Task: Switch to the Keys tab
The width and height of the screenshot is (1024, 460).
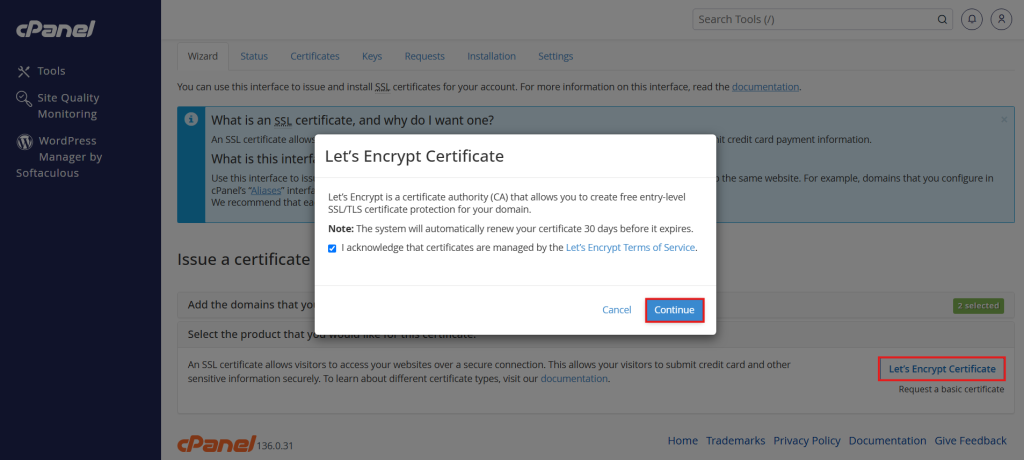Action: point(372,56)
